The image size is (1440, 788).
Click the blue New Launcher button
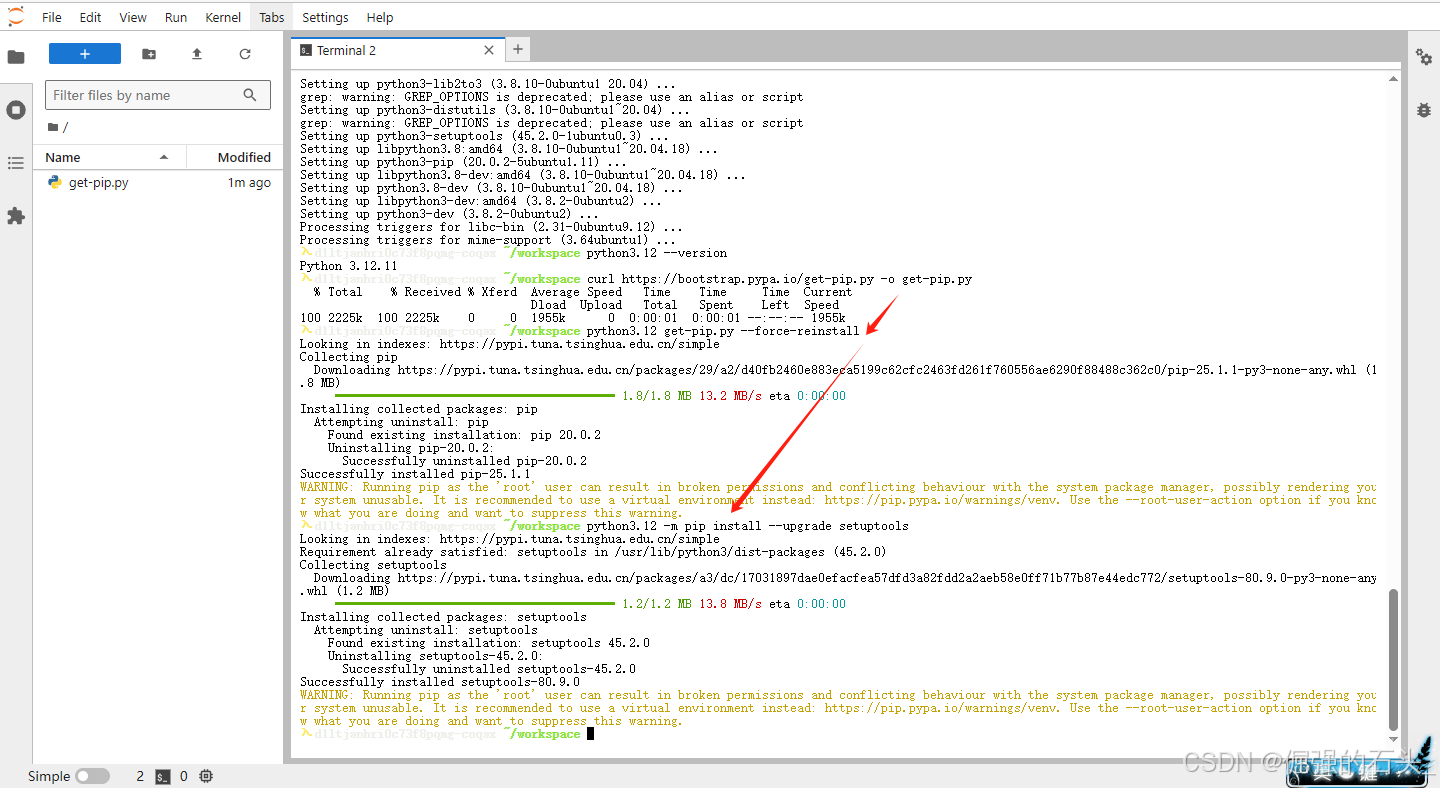(85, 54)
